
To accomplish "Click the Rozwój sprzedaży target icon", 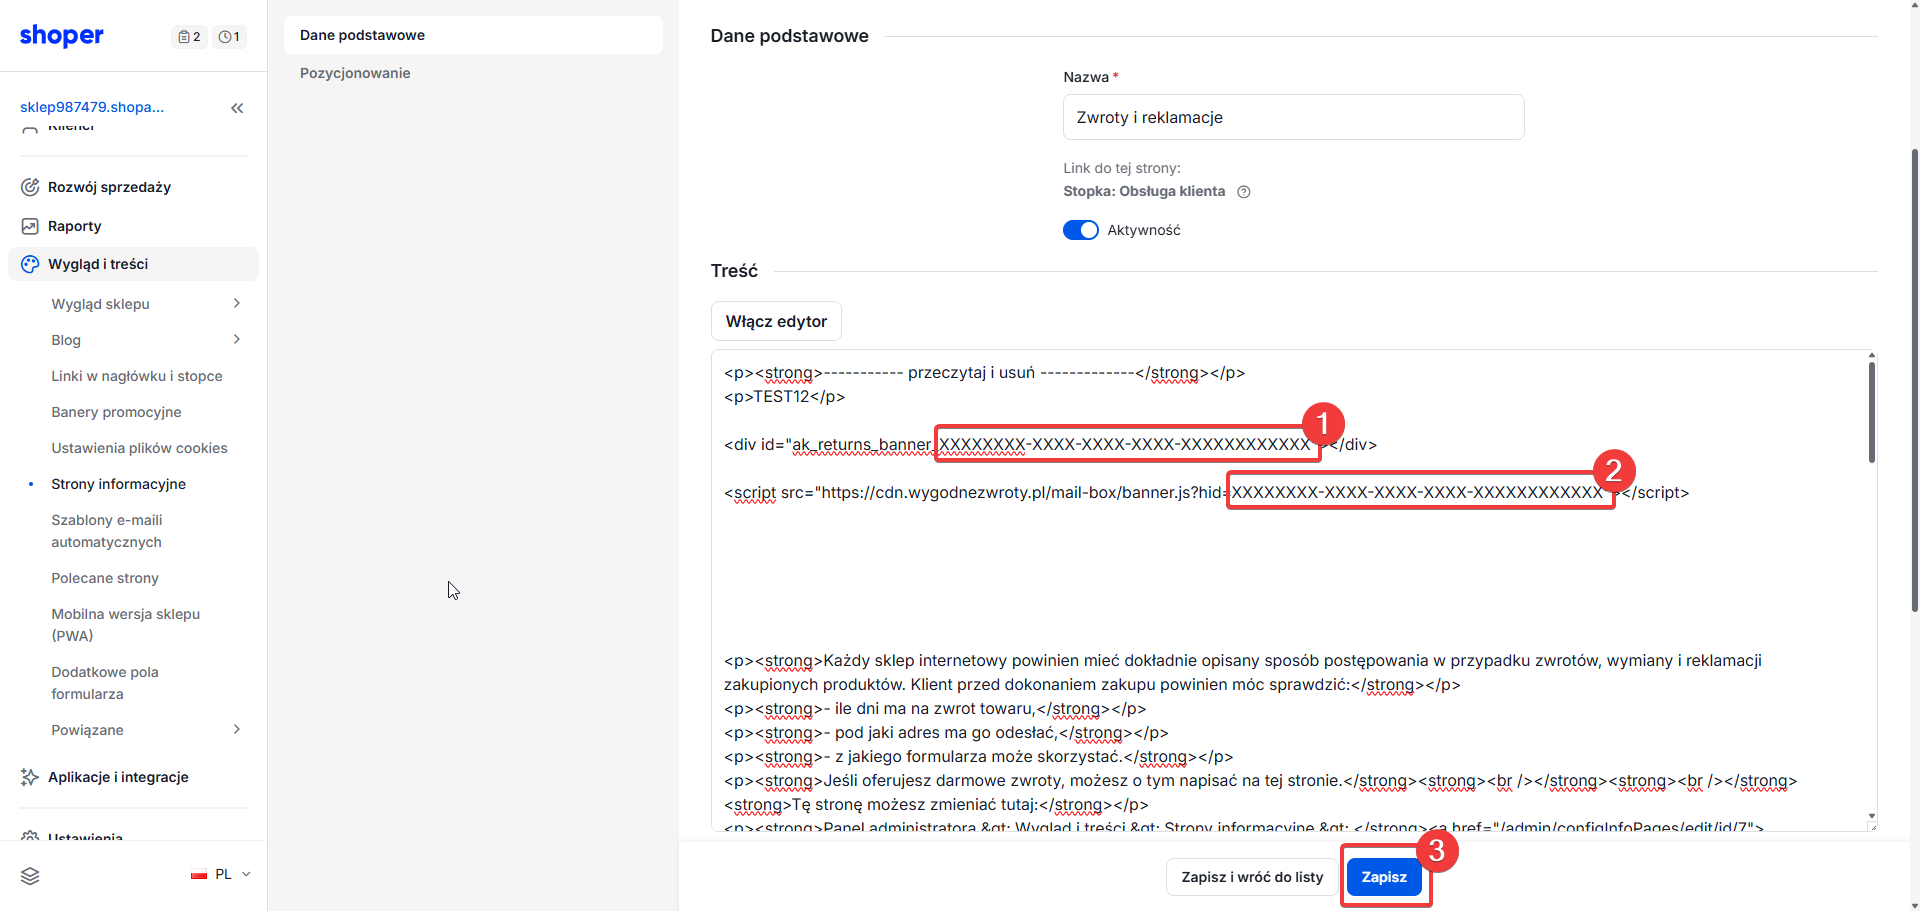I will pyautogui.click(x=30, y=187).
